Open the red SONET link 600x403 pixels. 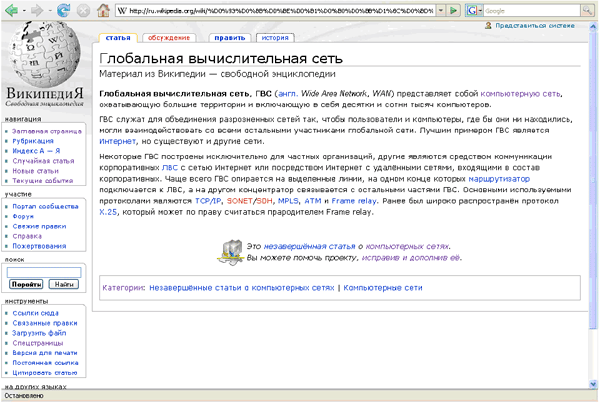[240, 201]
